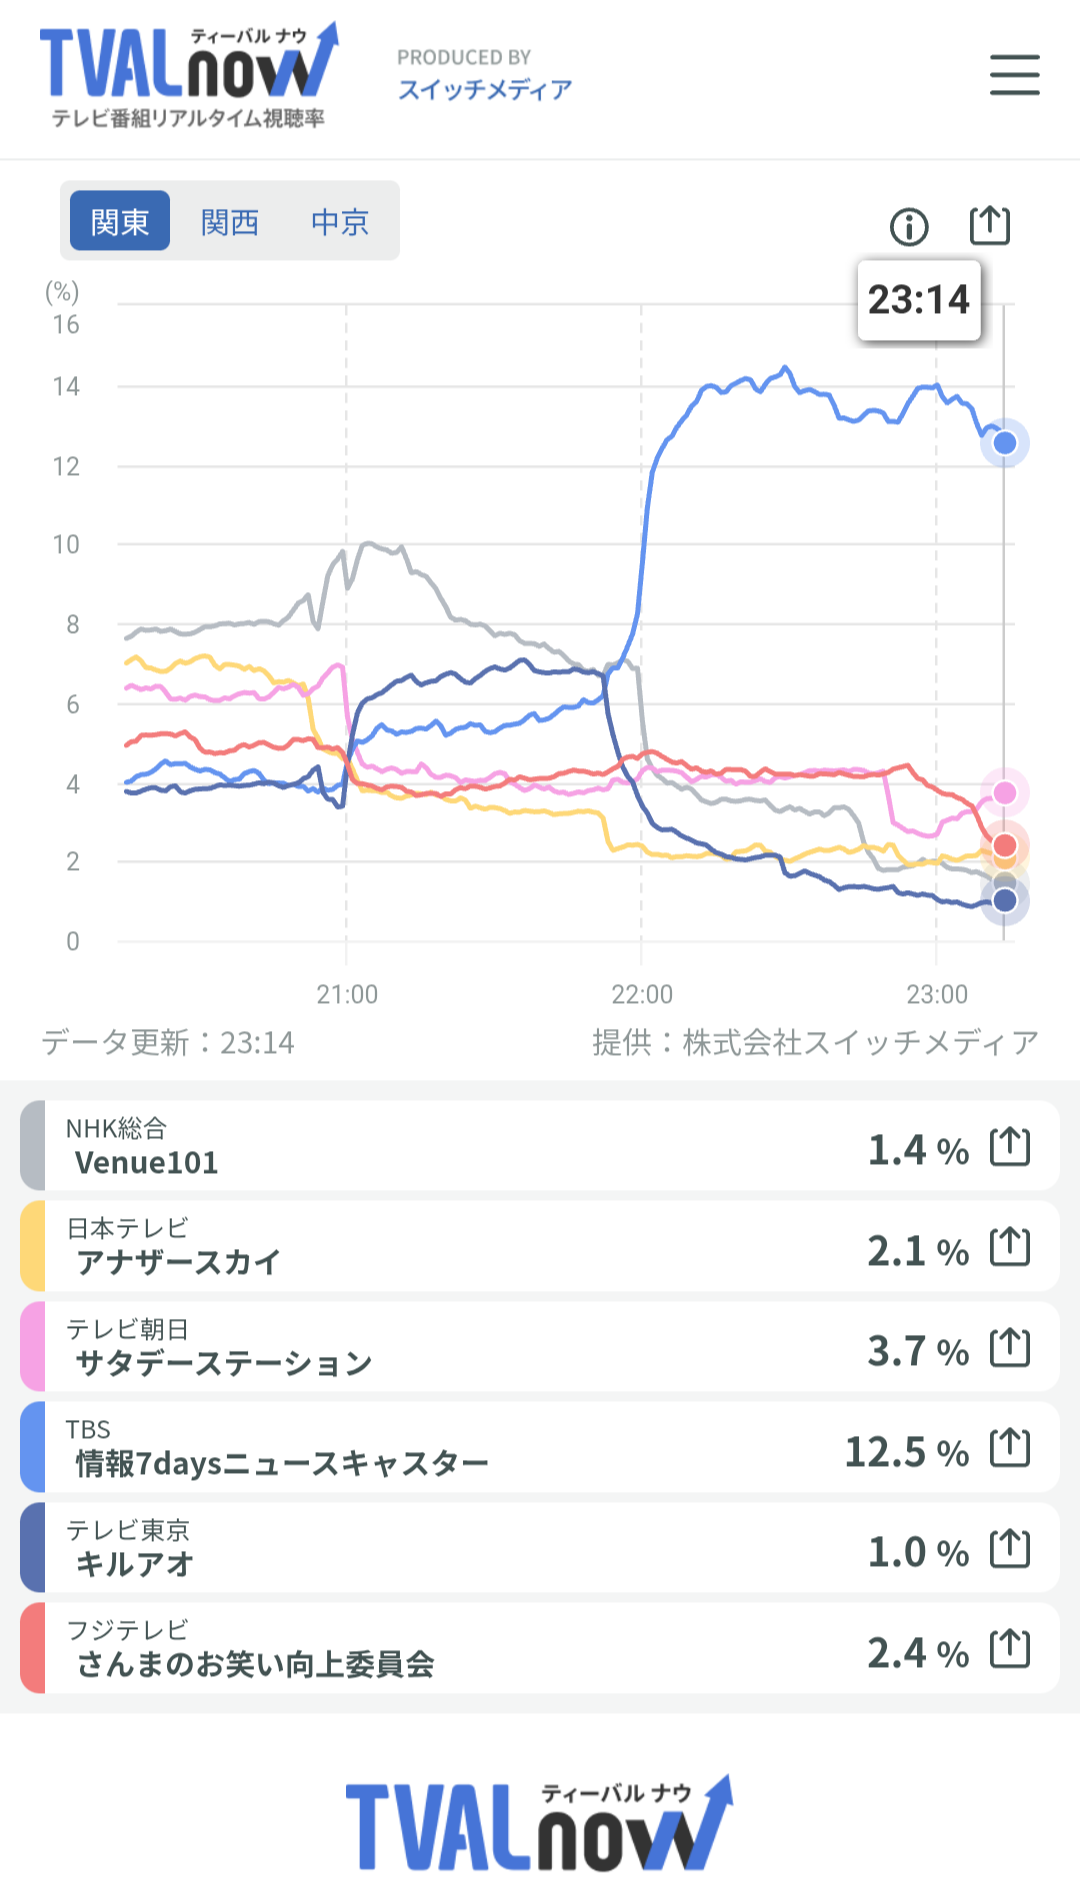Click the テレビ朝日 pink data point on chart

coord(1005,793)
